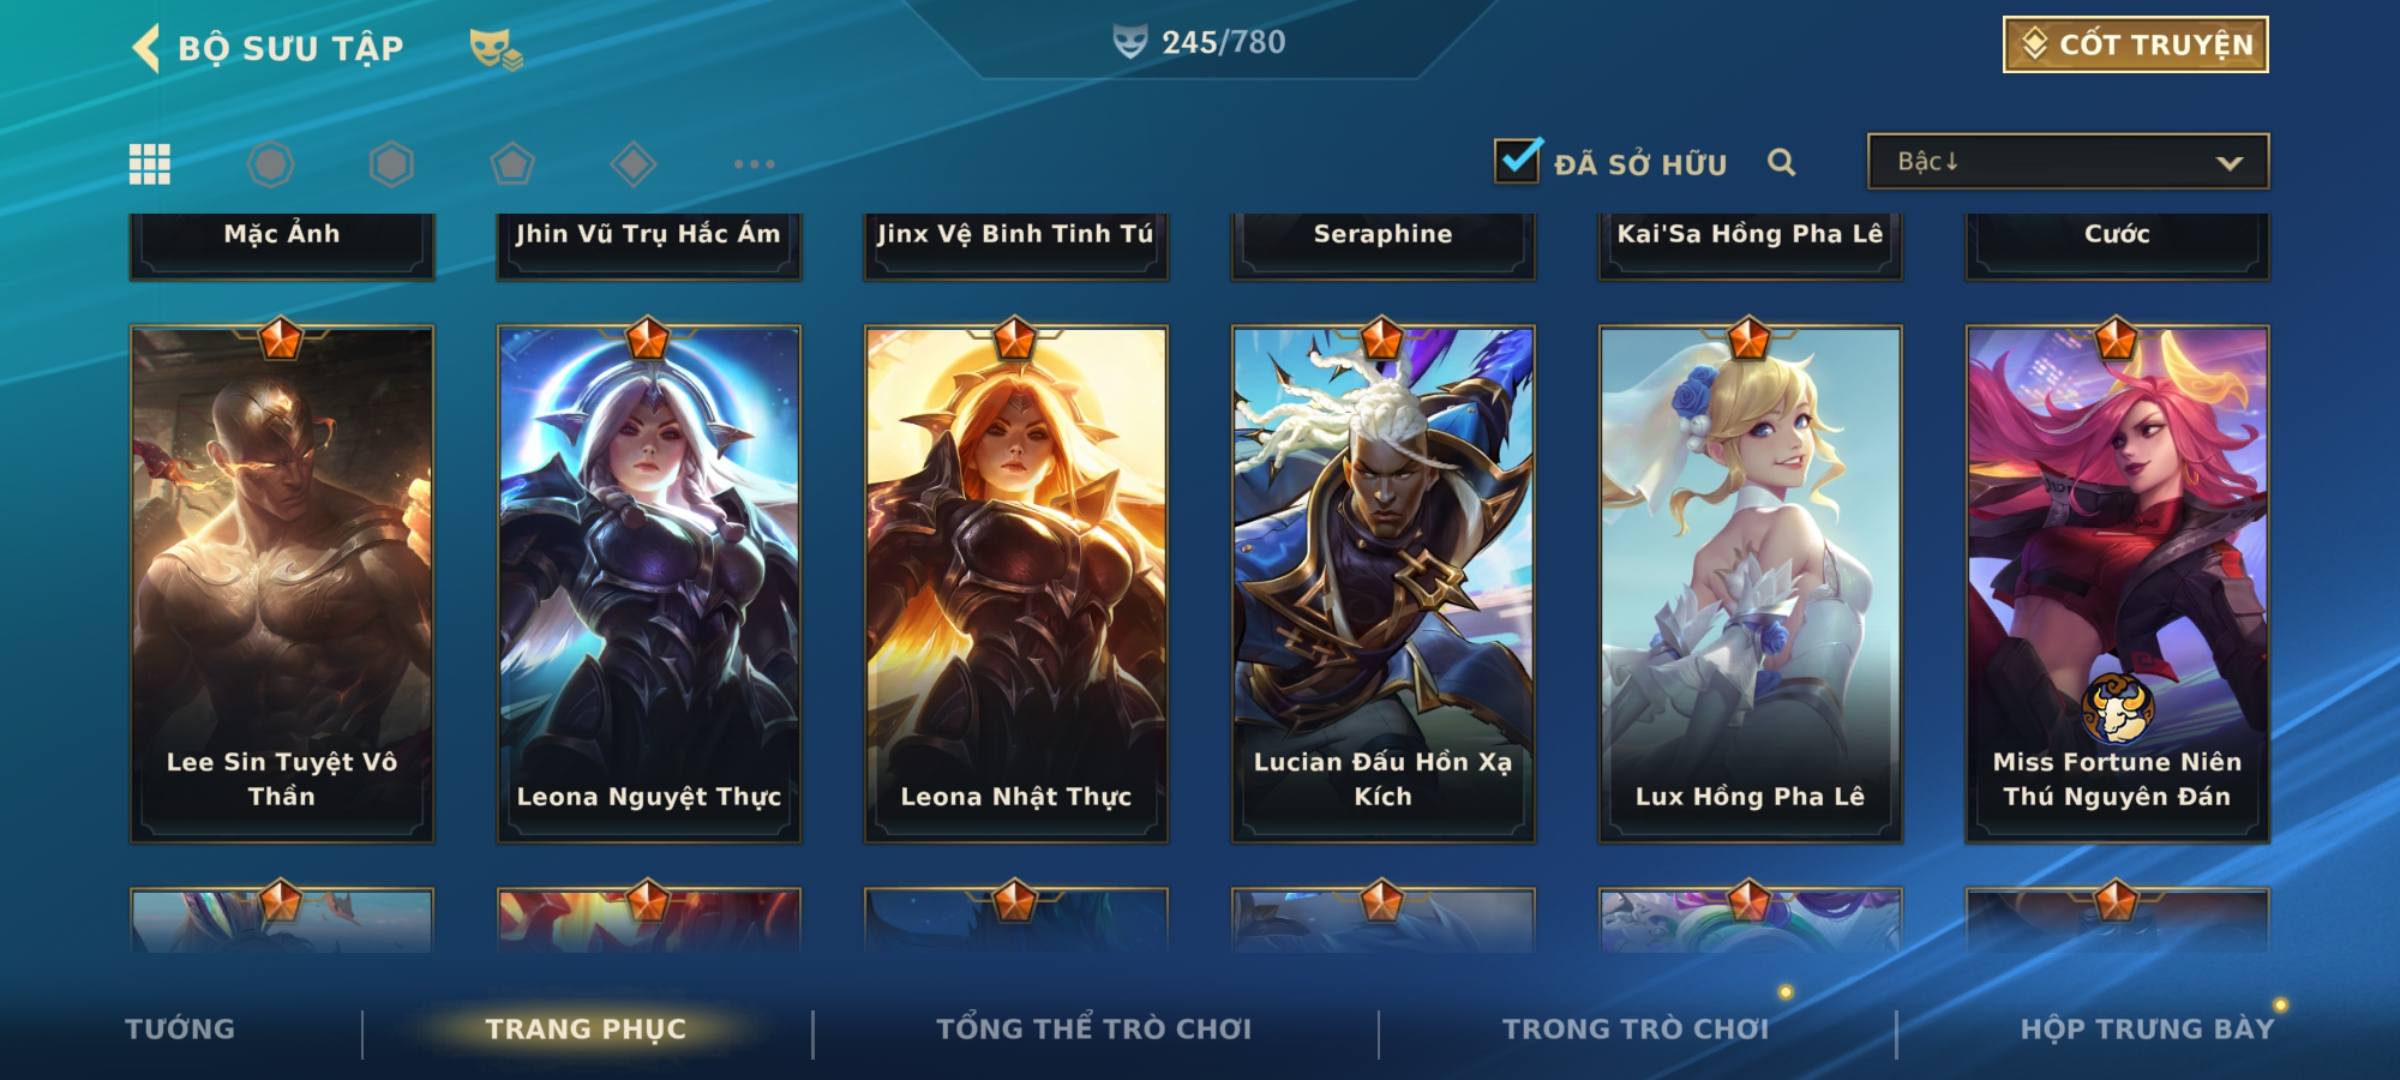
Task: Uncheck the Đã Sở Hữu checkbox
Action: (x=1517, y=160)
